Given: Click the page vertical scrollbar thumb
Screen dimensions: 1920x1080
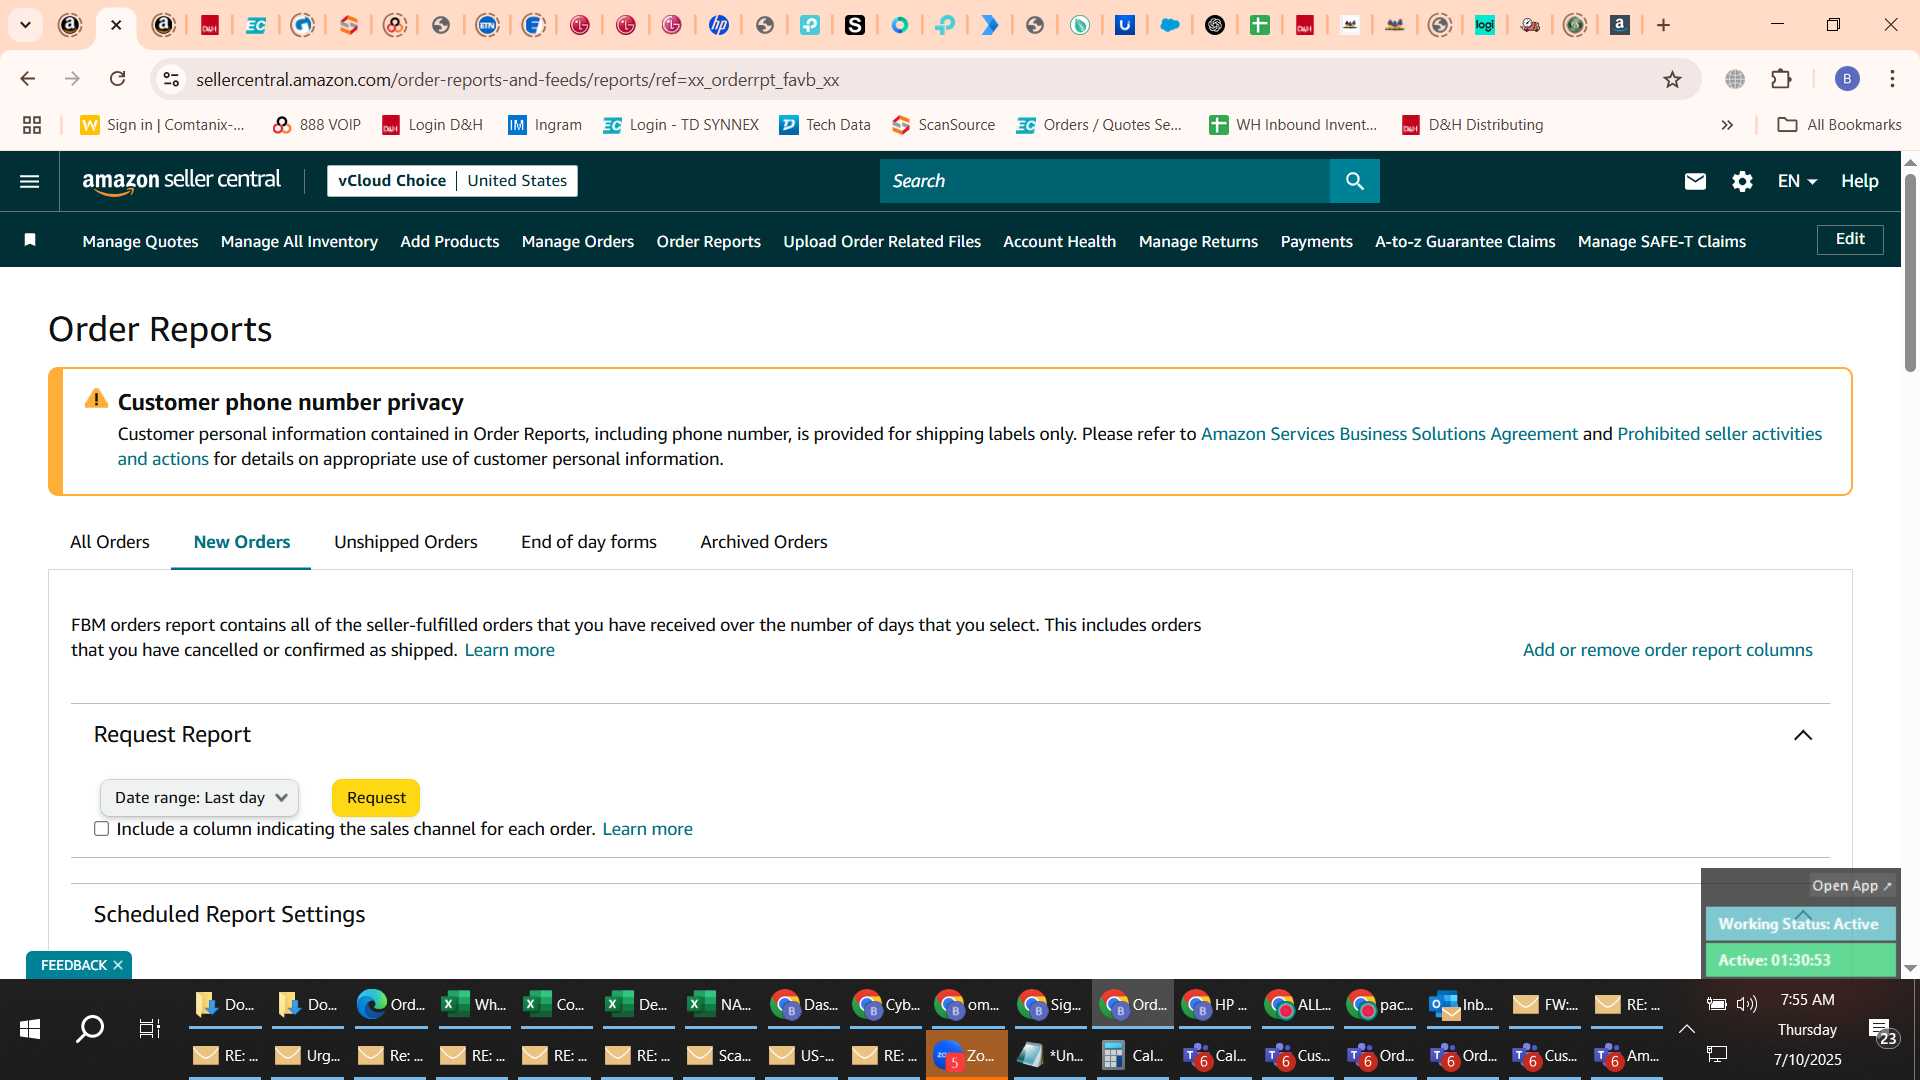Looking at the screenshot, I should point(1910,272).
